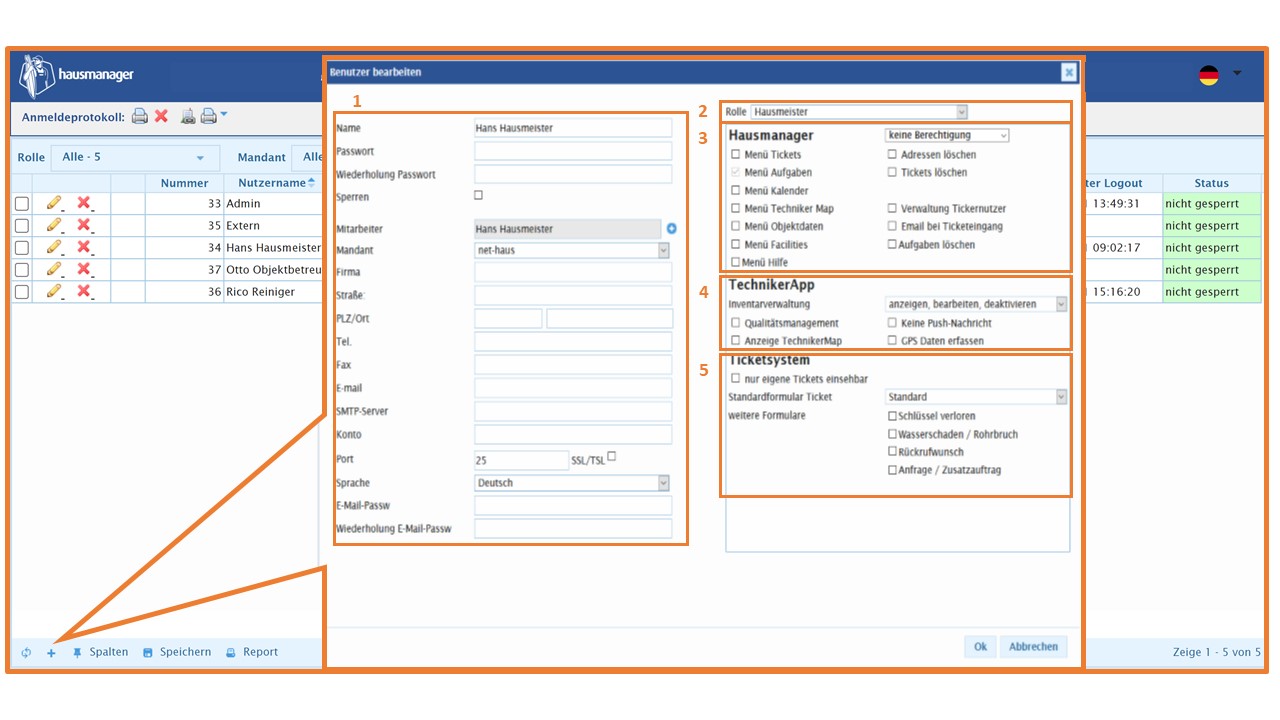Close the Benutzer bearbeiten dialog
The height and width of the screenshot is (720, 1280).
[x=1069, y=72]
